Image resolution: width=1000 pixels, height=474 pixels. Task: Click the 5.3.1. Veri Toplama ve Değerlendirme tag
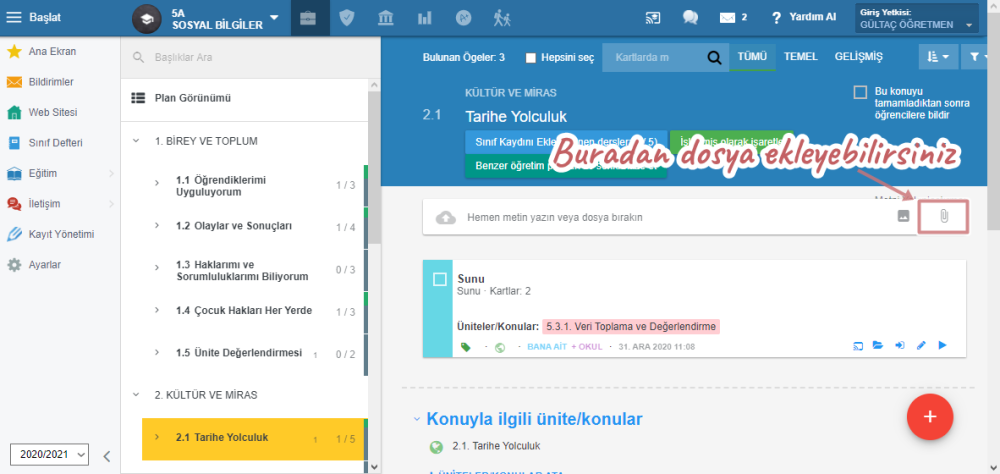(x=631, y=327)
